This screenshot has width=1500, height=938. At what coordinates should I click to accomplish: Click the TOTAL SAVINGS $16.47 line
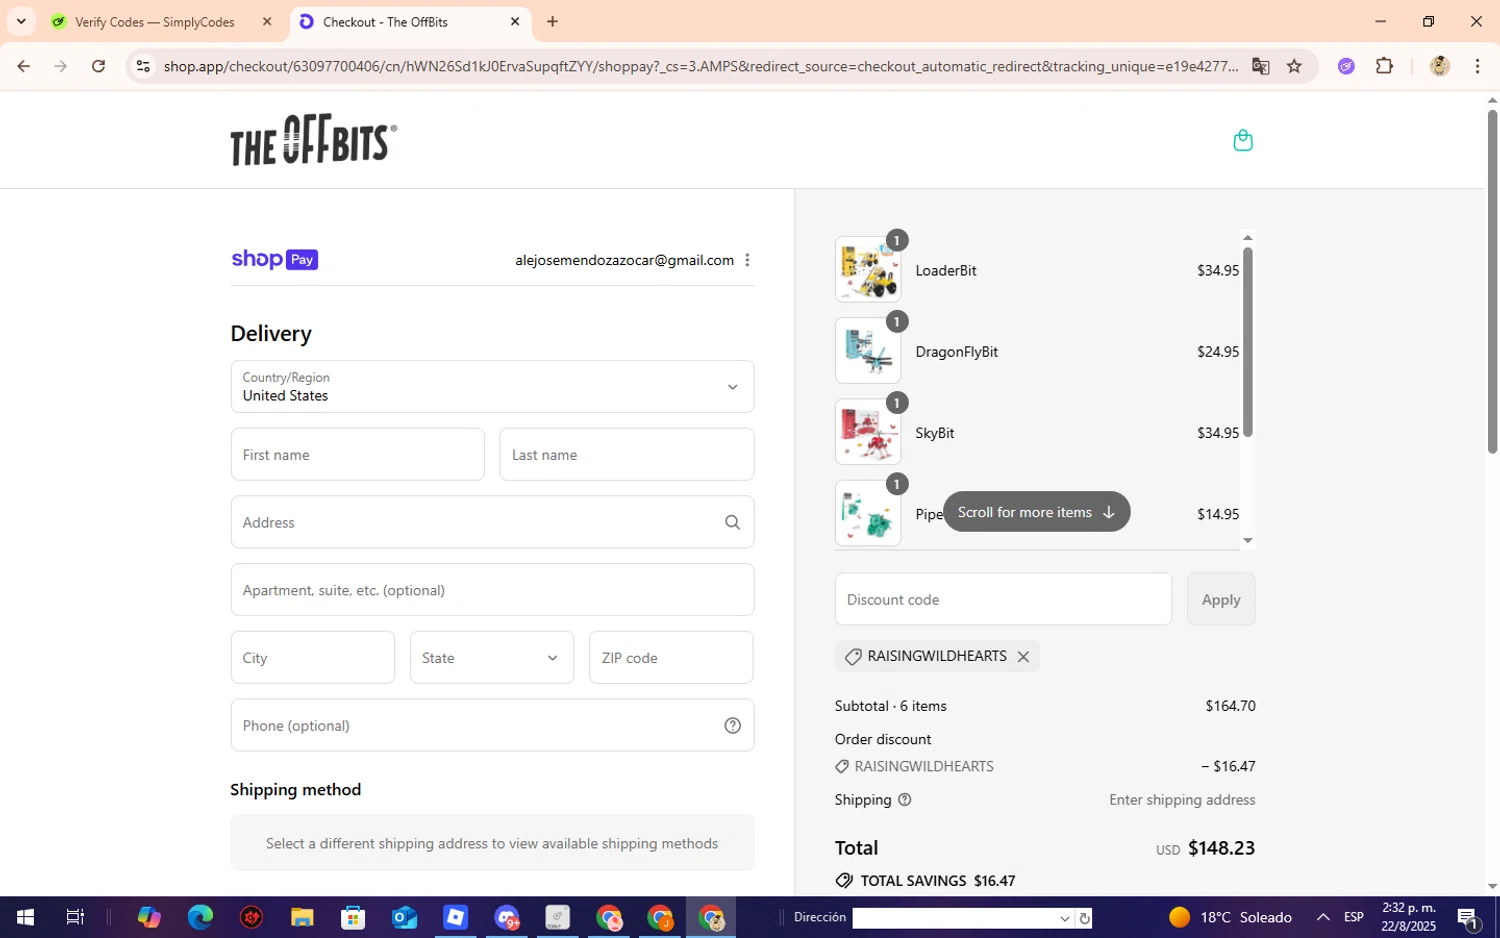[x=925, y=881]
